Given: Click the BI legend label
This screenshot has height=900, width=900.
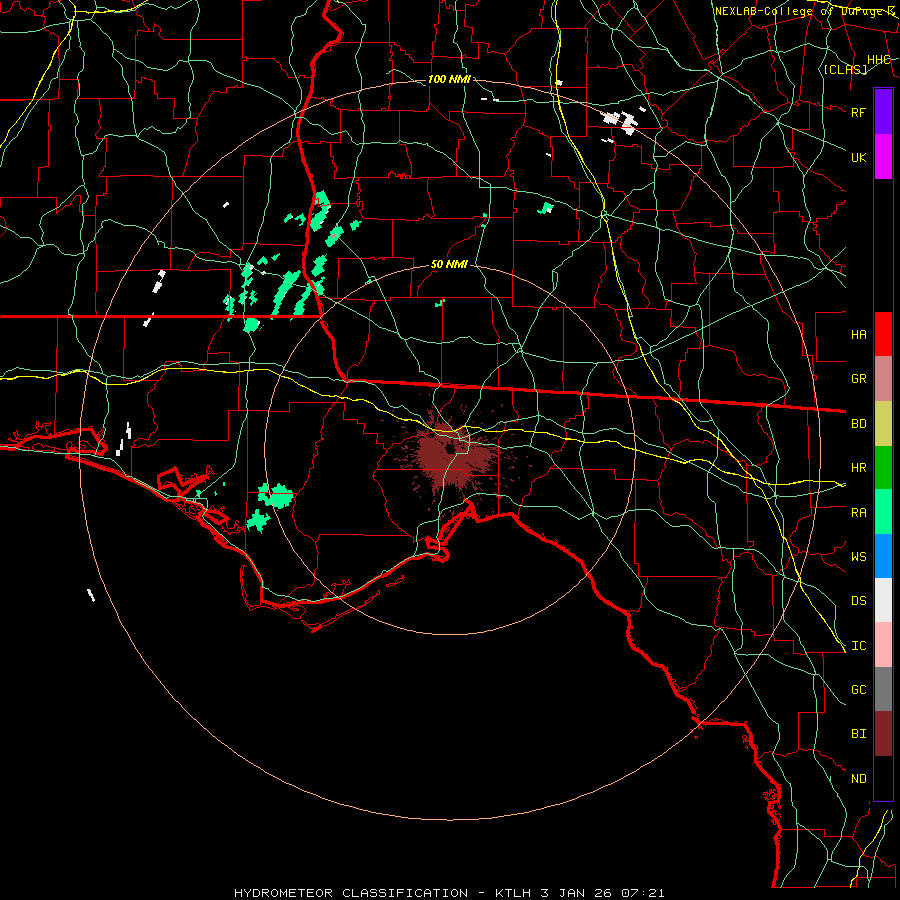Looking at the screenshot, I should click(859, 734).
